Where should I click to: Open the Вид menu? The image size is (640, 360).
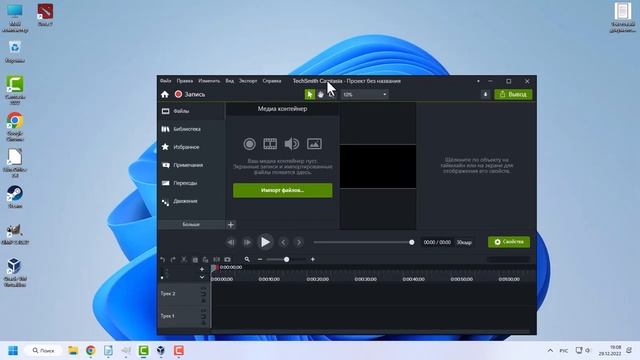coord(229,81)
